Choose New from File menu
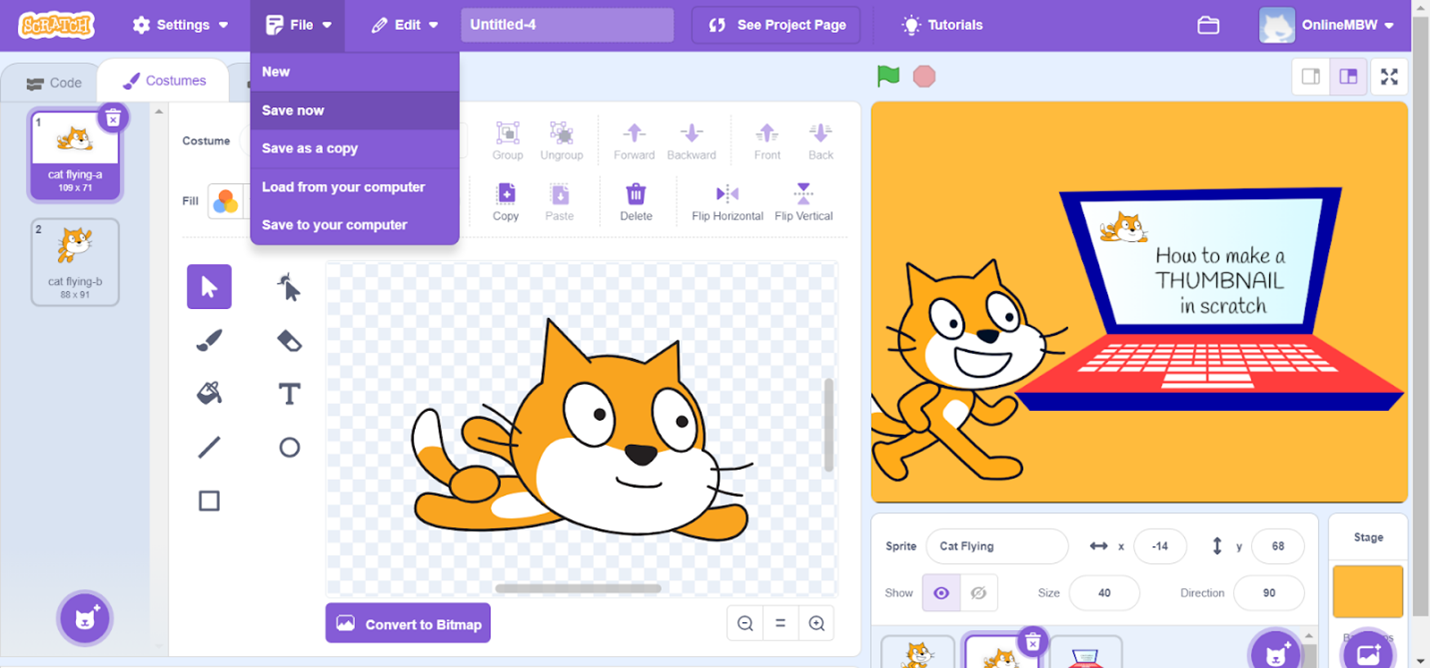This screenshot has height=668, width=1430. coord(354,72)
